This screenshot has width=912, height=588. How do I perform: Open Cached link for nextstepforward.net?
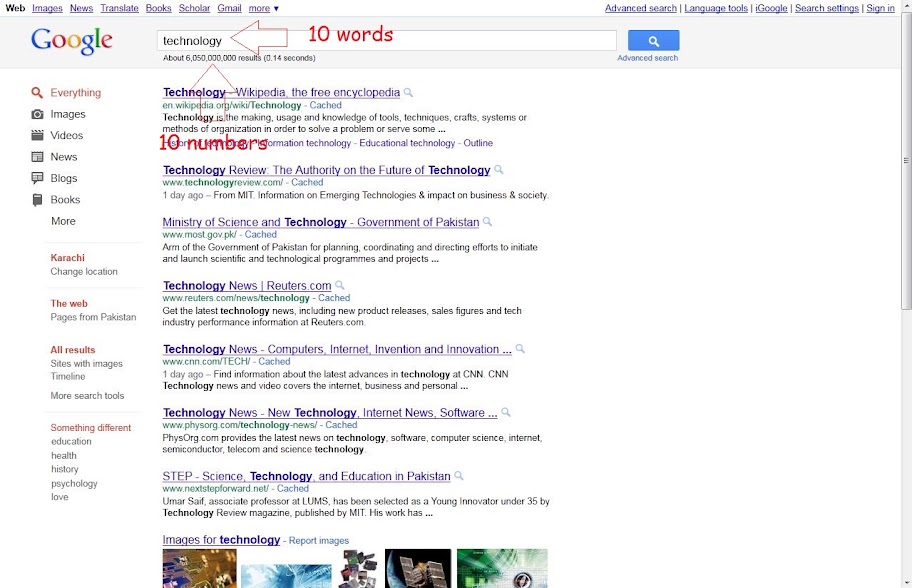[293, 489]
